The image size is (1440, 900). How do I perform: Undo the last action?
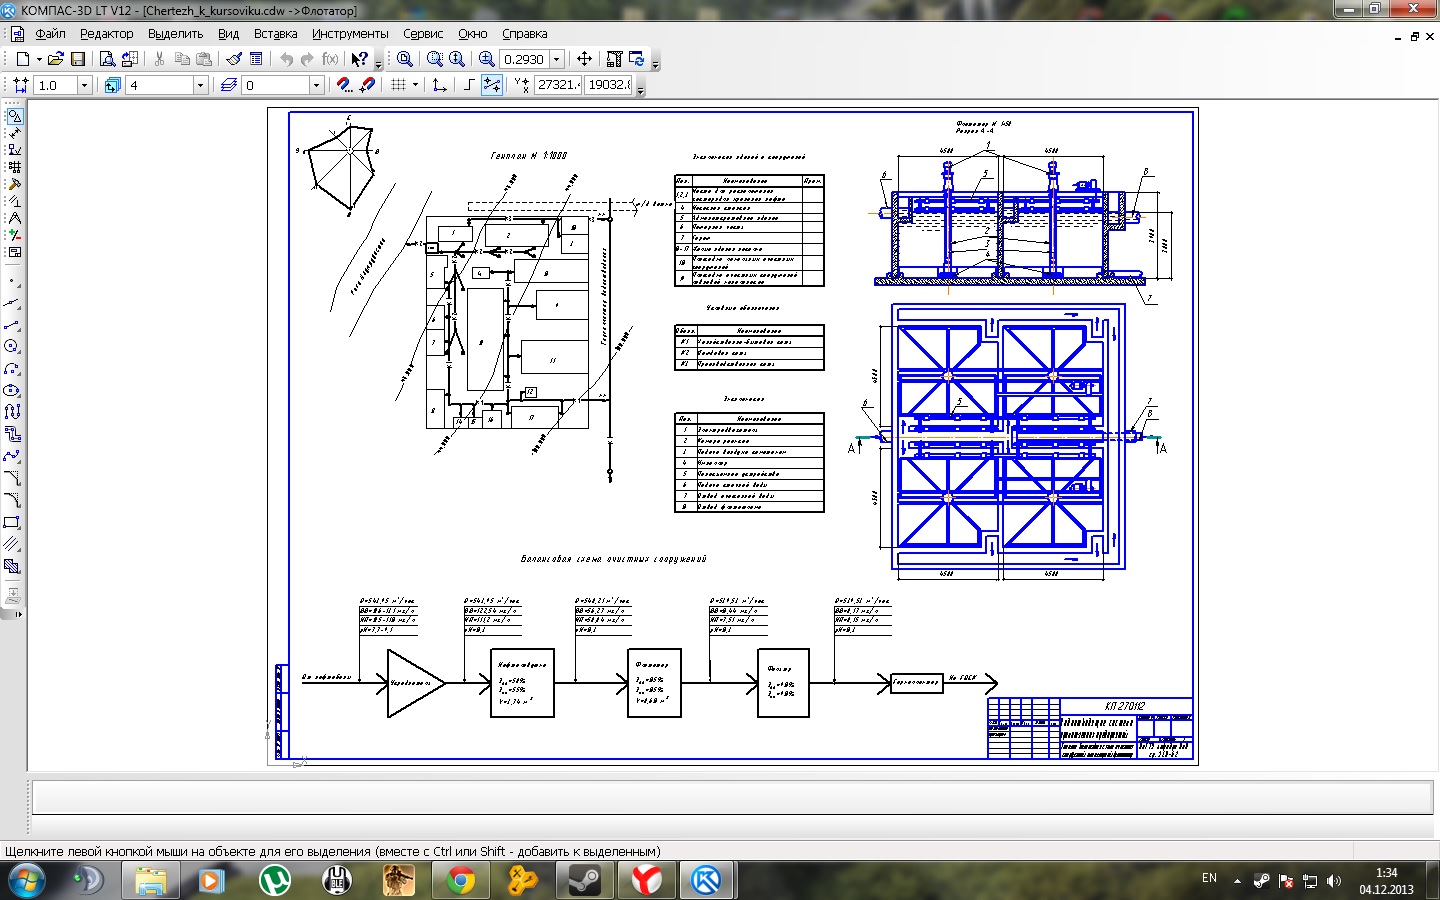(x=286, y=59)
